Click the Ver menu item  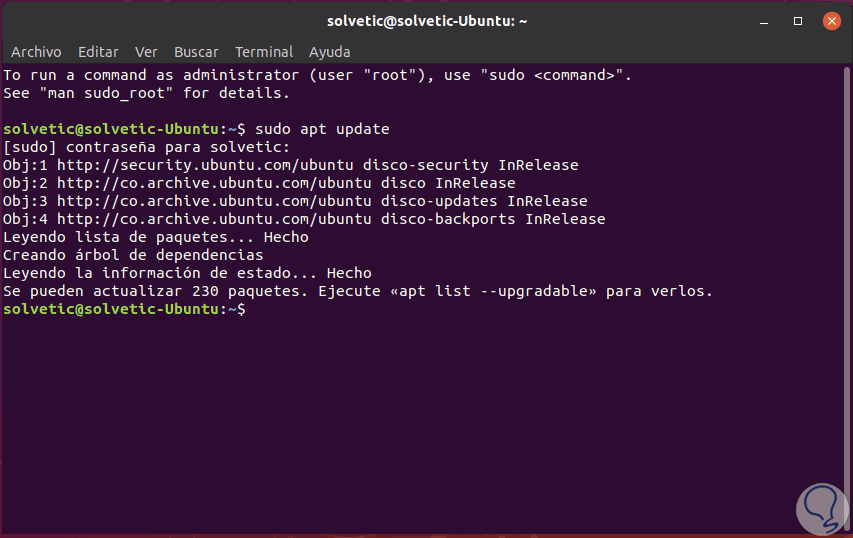click(146, 52)
